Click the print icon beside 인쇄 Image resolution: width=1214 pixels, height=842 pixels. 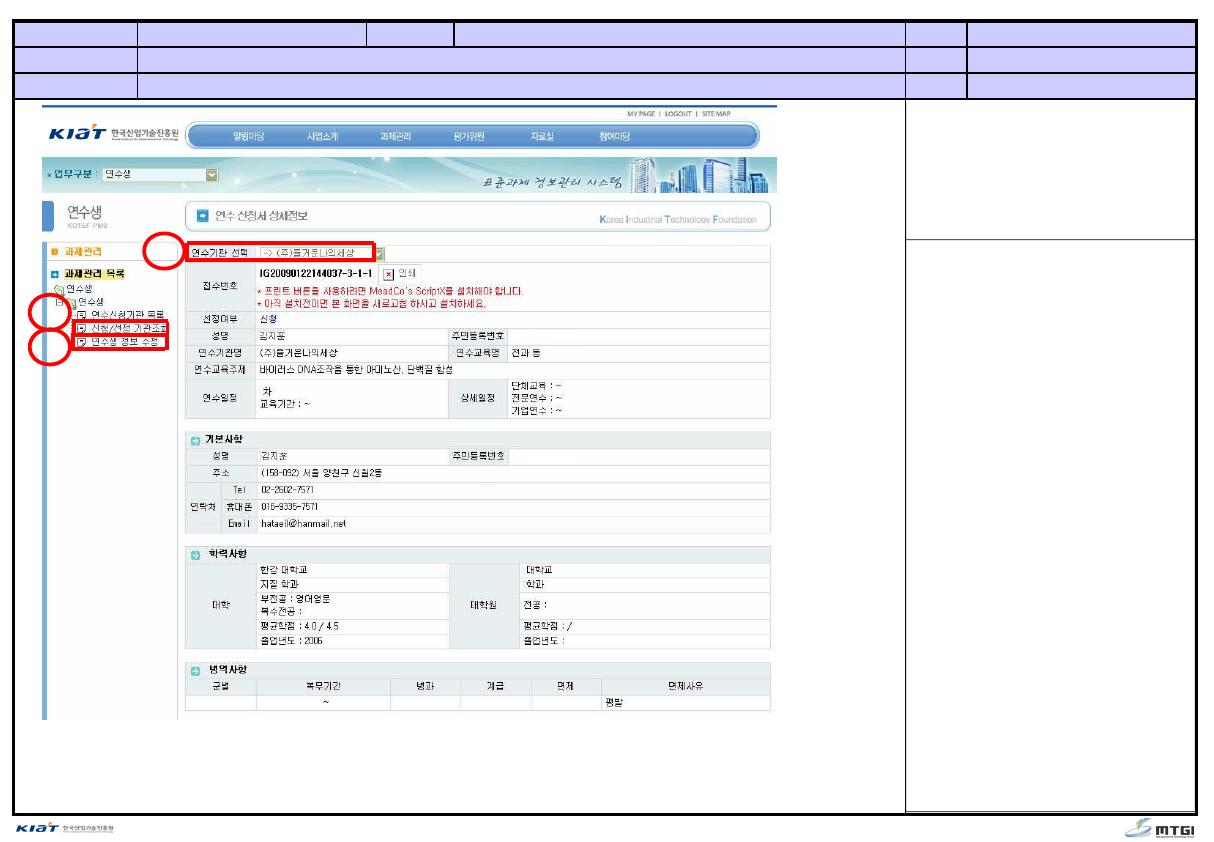pyautogui.click(x=390, y=272)
